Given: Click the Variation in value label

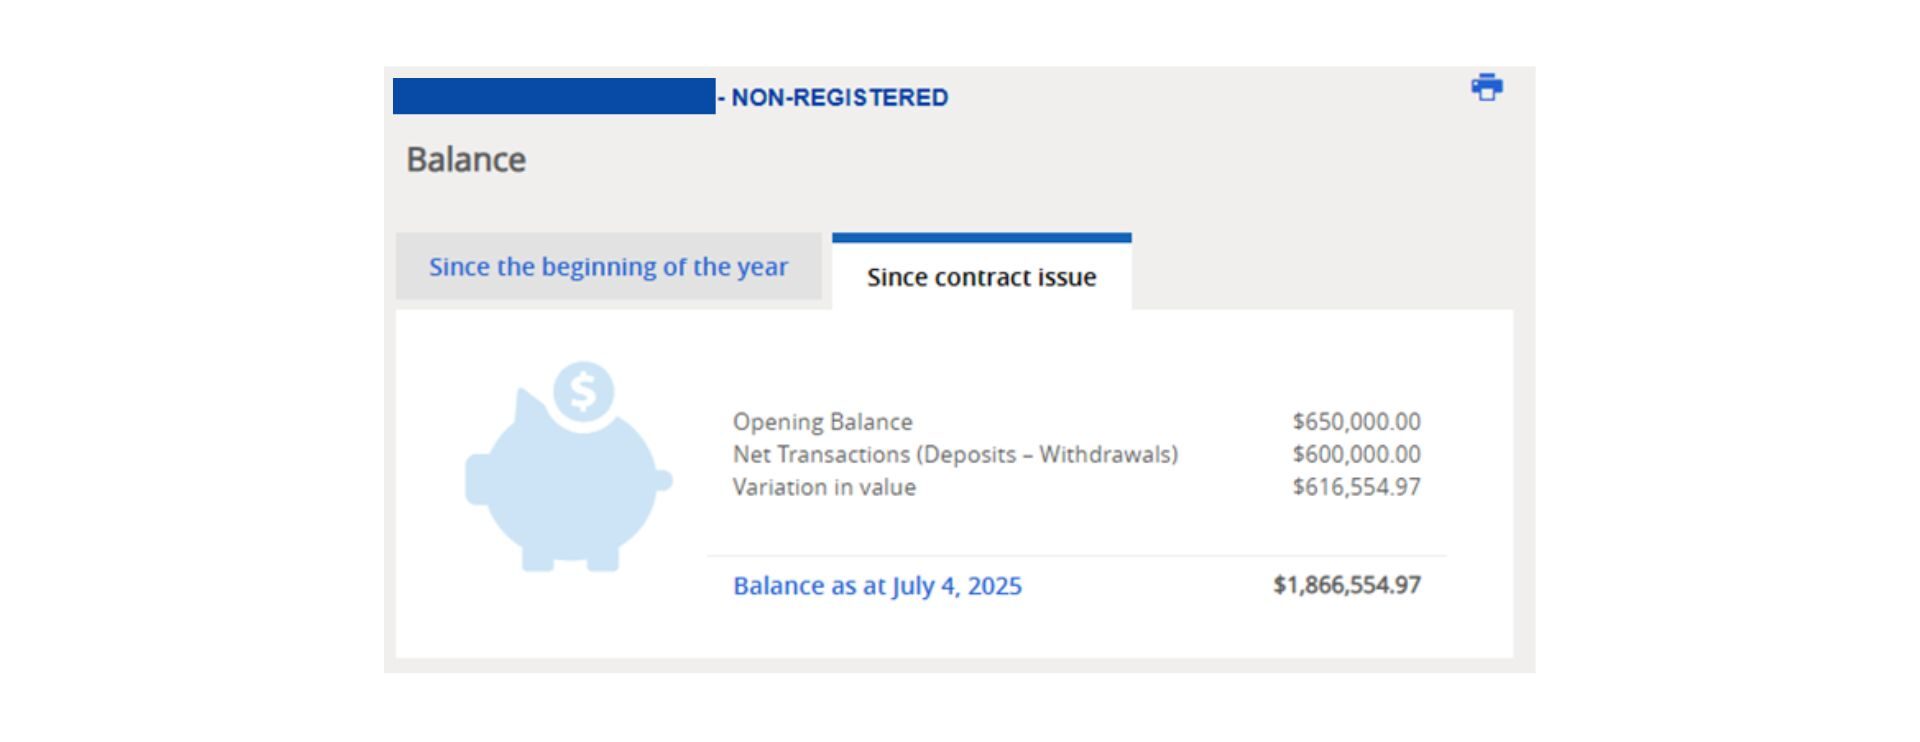Looking at the screenshot, I should [824, 487].
